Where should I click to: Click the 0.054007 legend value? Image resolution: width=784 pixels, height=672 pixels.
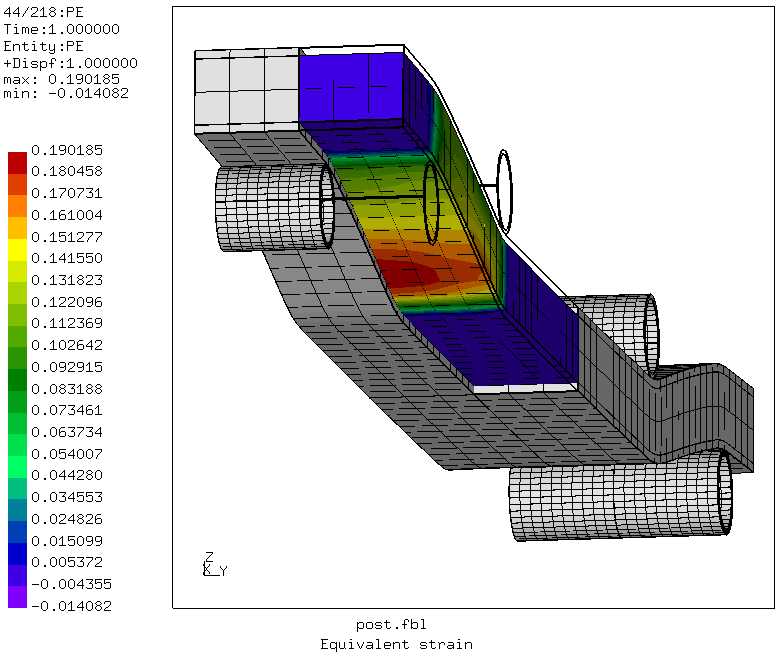(67, 454)
